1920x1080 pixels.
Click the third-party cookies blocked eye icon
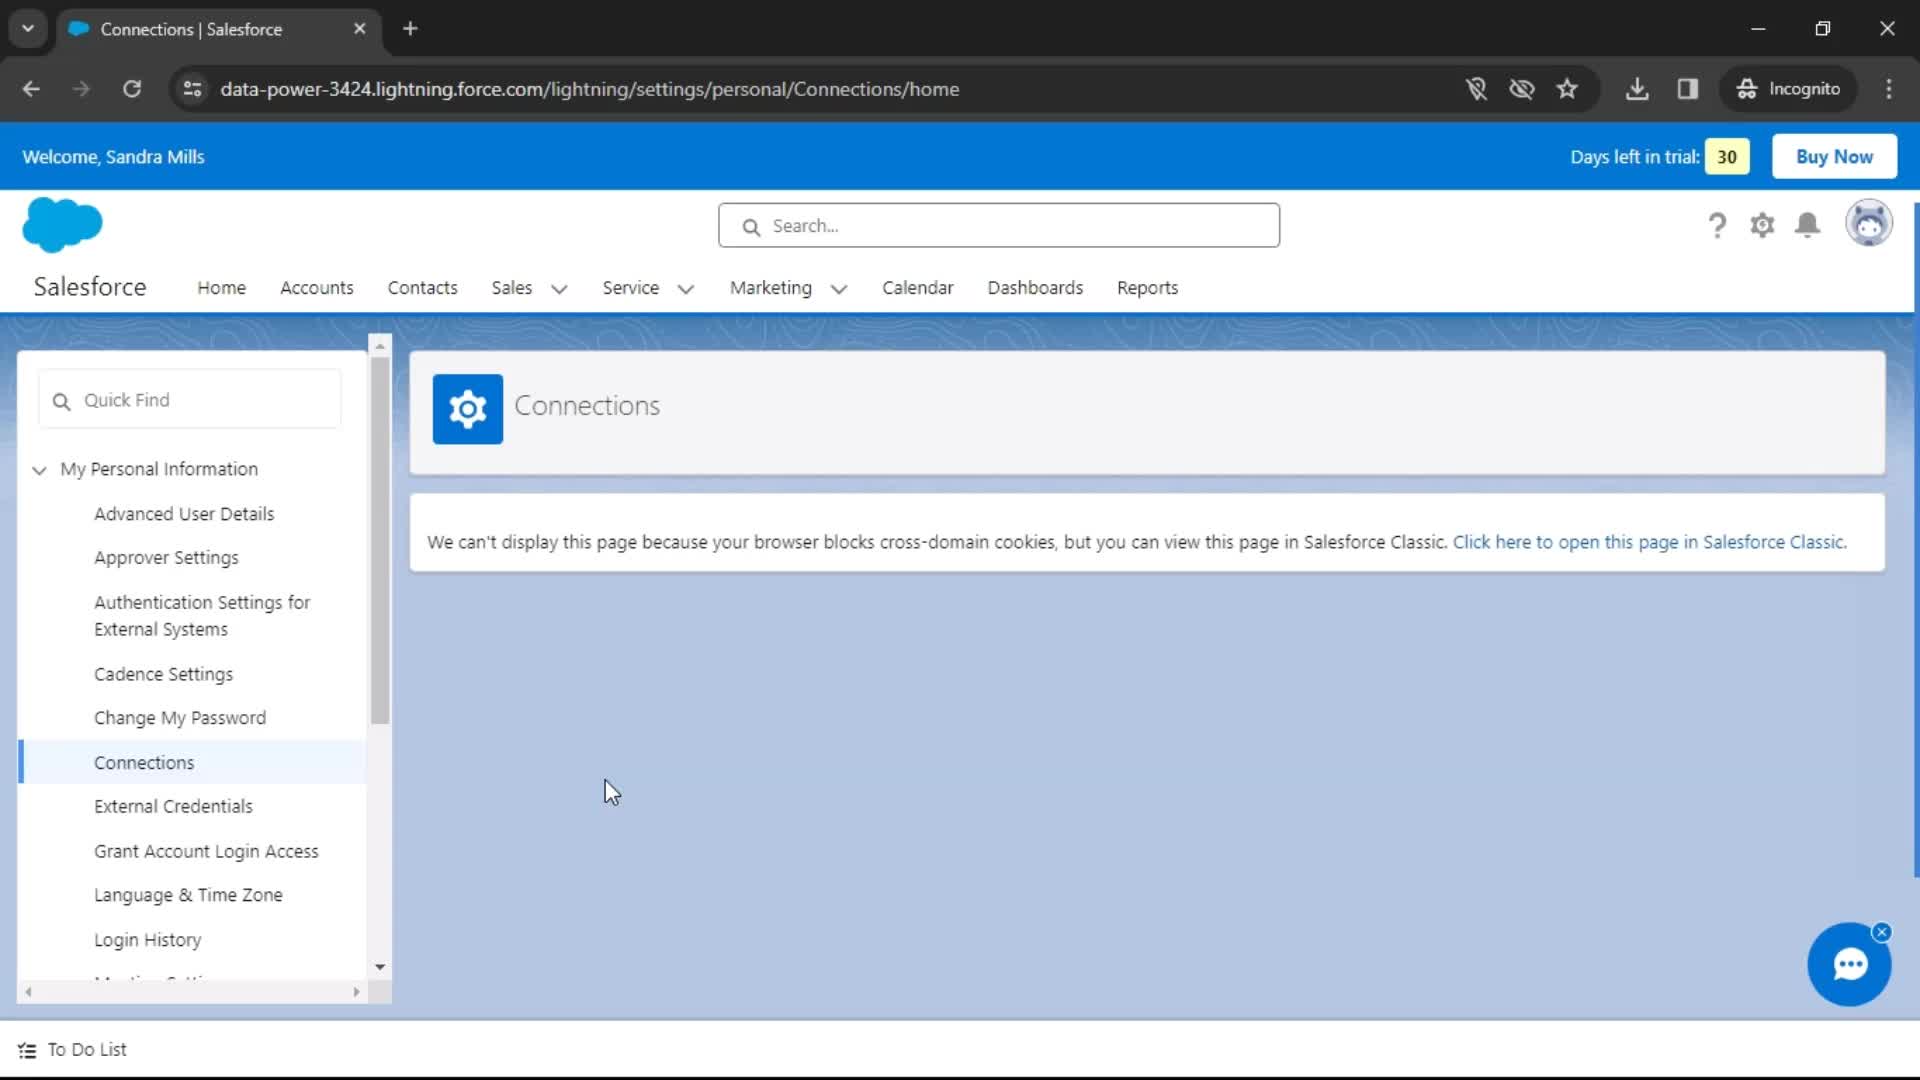1521,89
